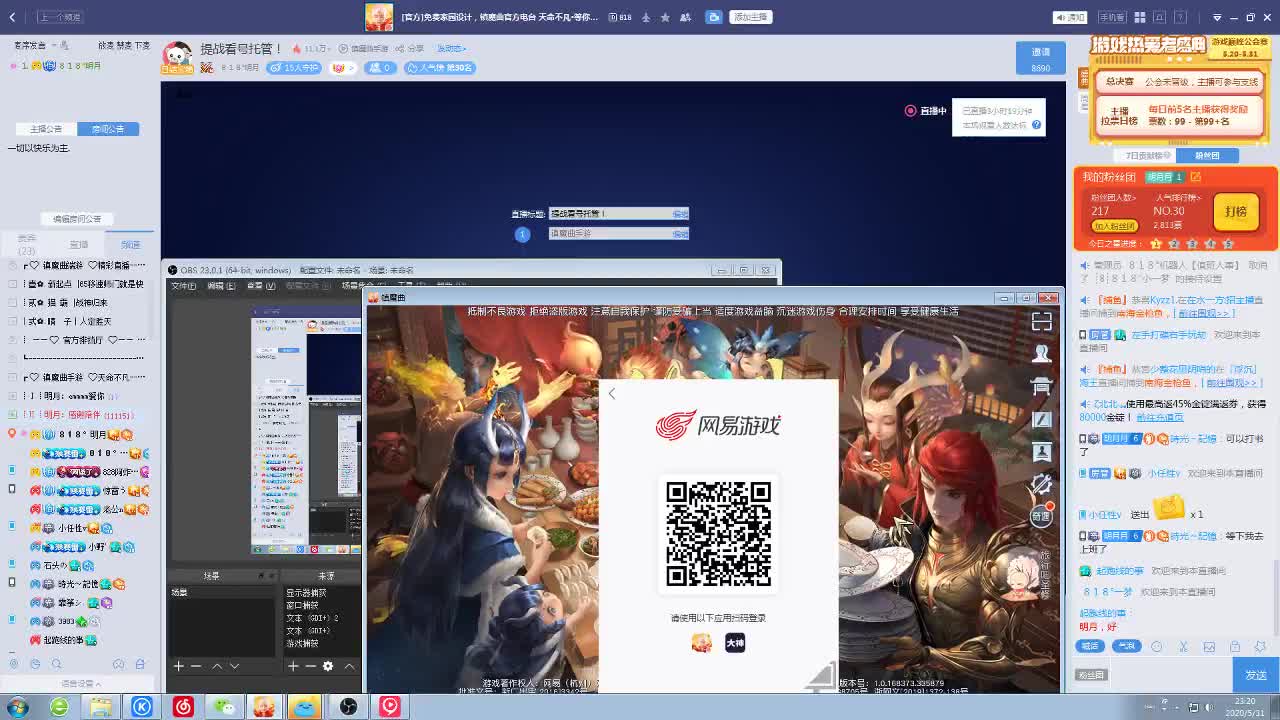Click the back arrow in NetEase login dialog
Screen dimensions: 1280x720
point(612,394)
